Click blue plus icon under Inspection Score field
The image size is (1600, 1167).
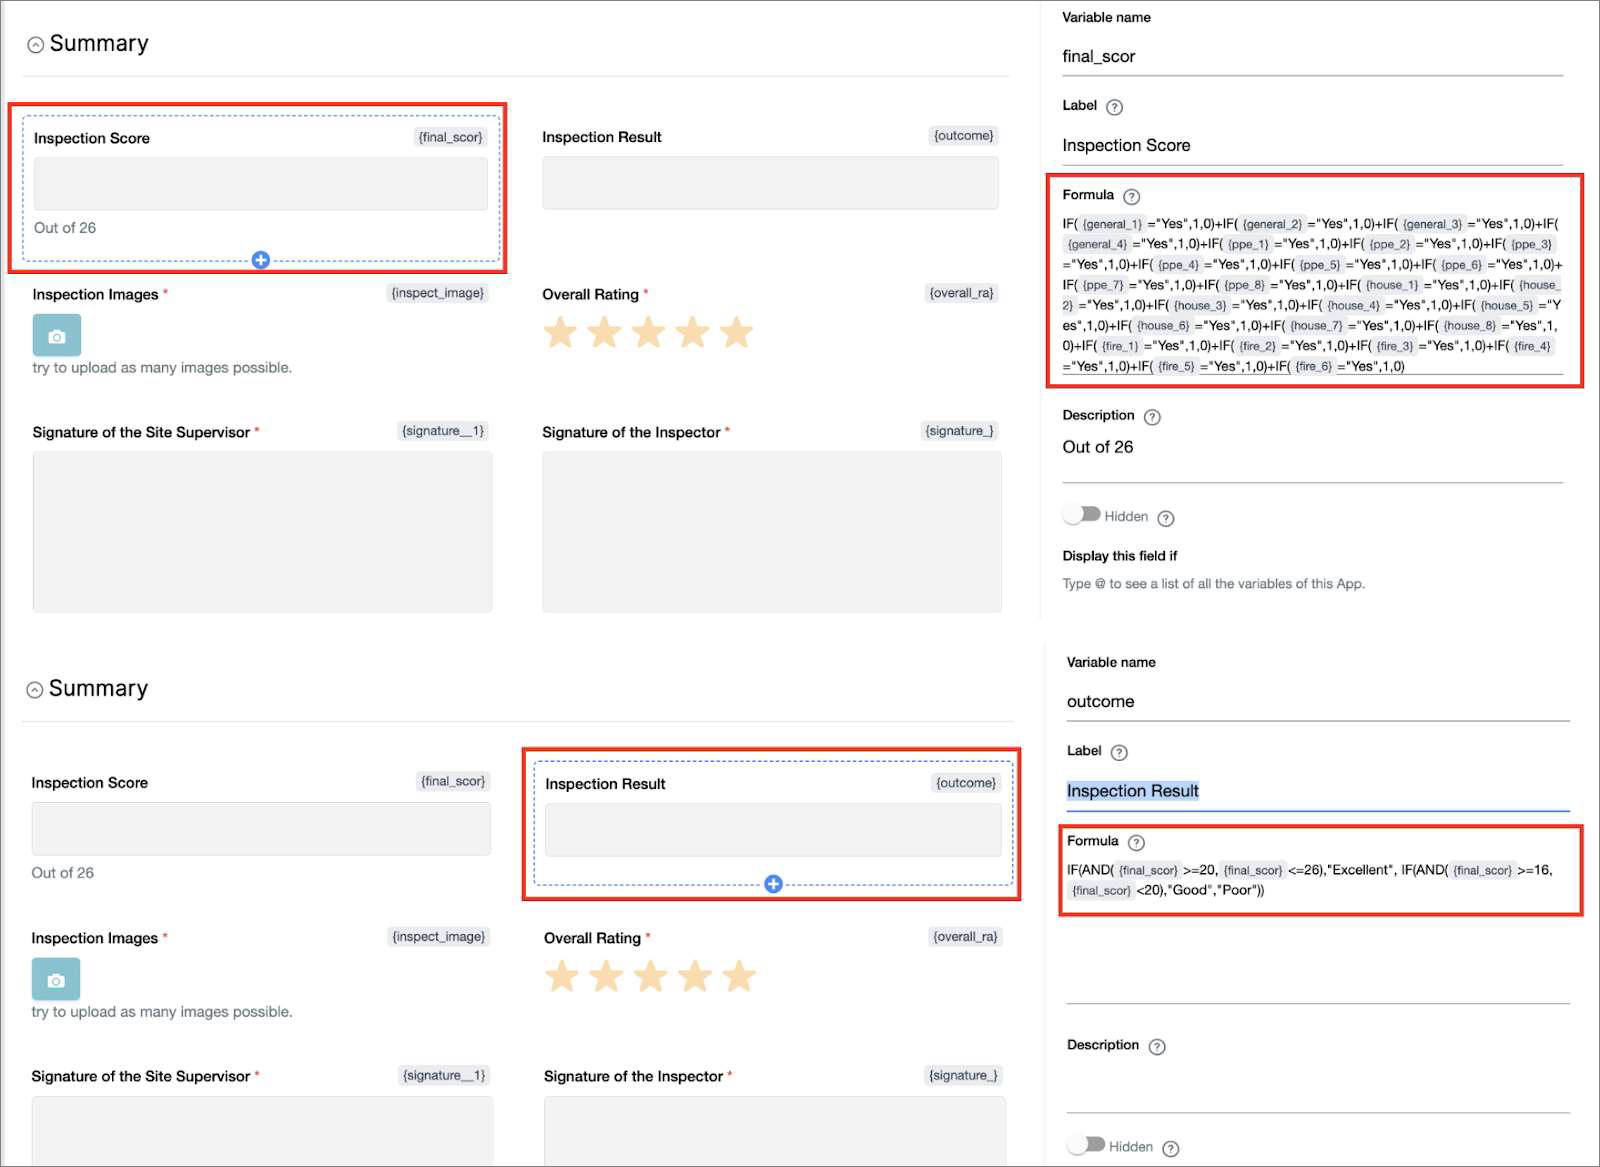coord(261,260)
